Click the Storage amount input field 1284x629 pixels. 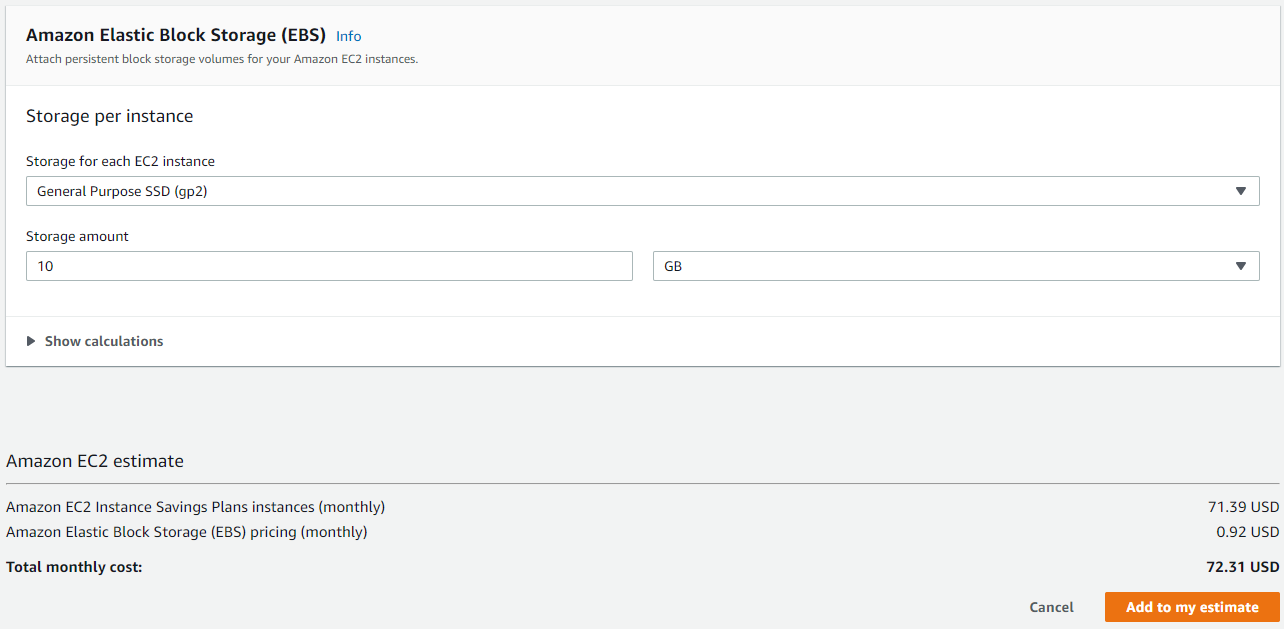point(329,266)
